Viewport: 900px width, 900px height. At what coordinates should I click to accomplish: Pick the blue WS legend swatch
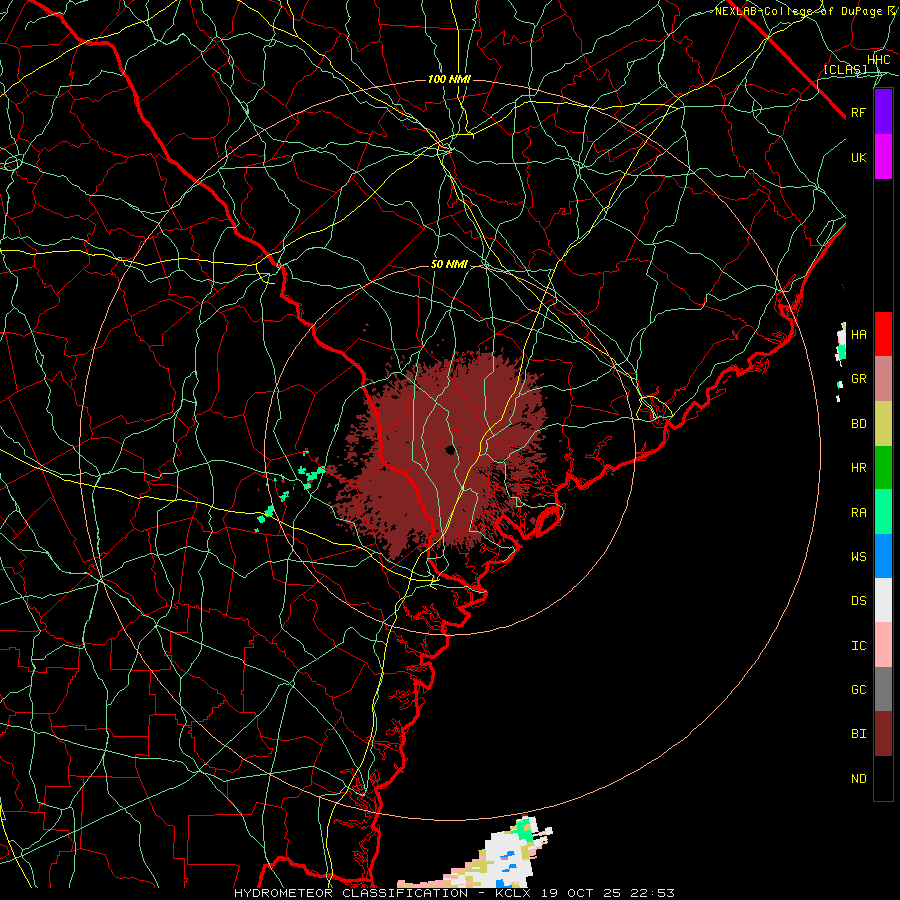(x=883, y=556)
